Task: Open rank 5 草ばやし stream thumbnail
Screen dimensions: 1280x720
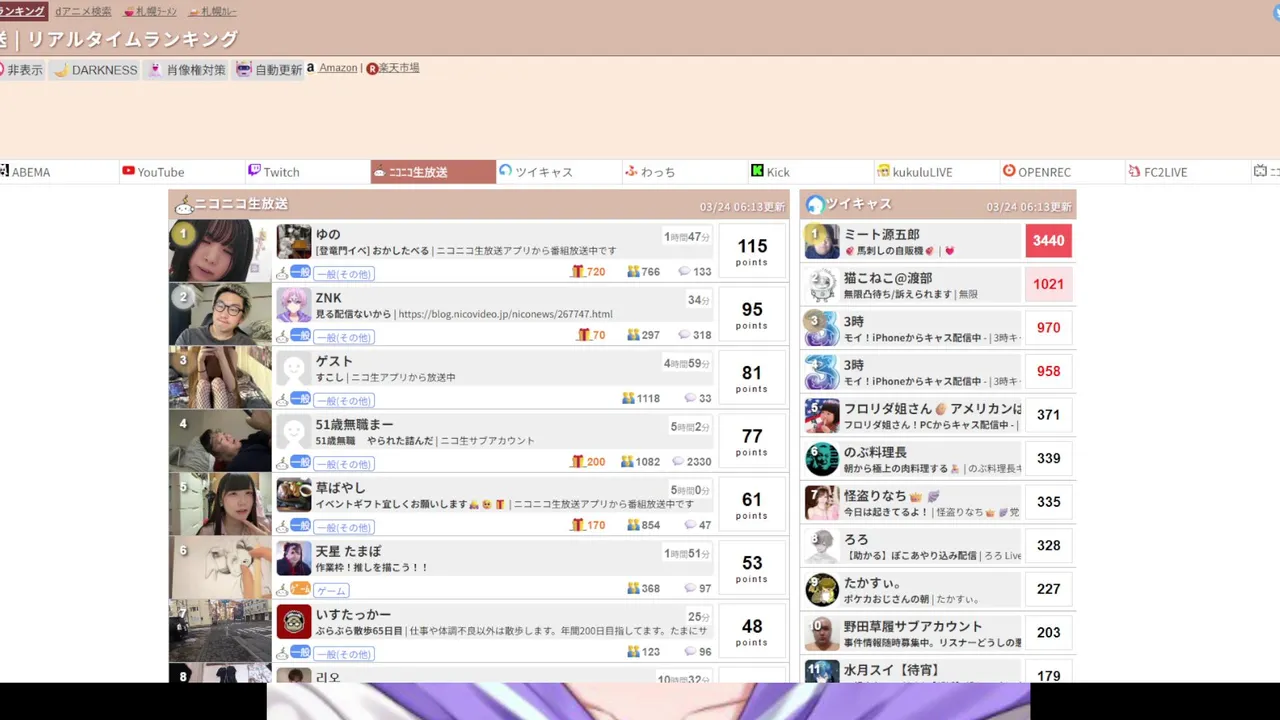Action: (x=220, y=505)
